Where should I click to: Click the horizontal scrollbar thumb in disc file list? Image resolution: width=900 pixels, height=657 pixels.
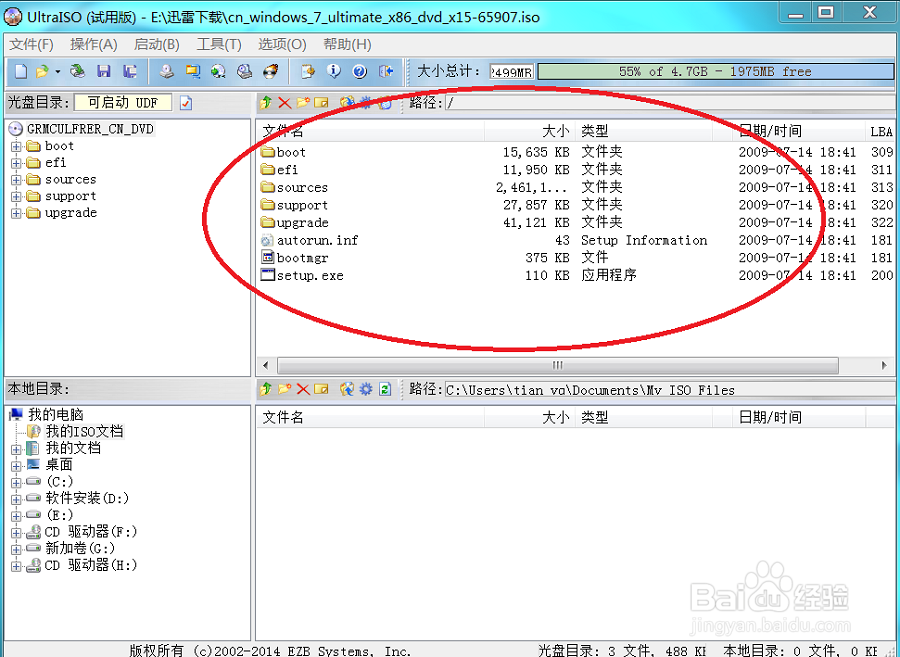tap(557, 365)
